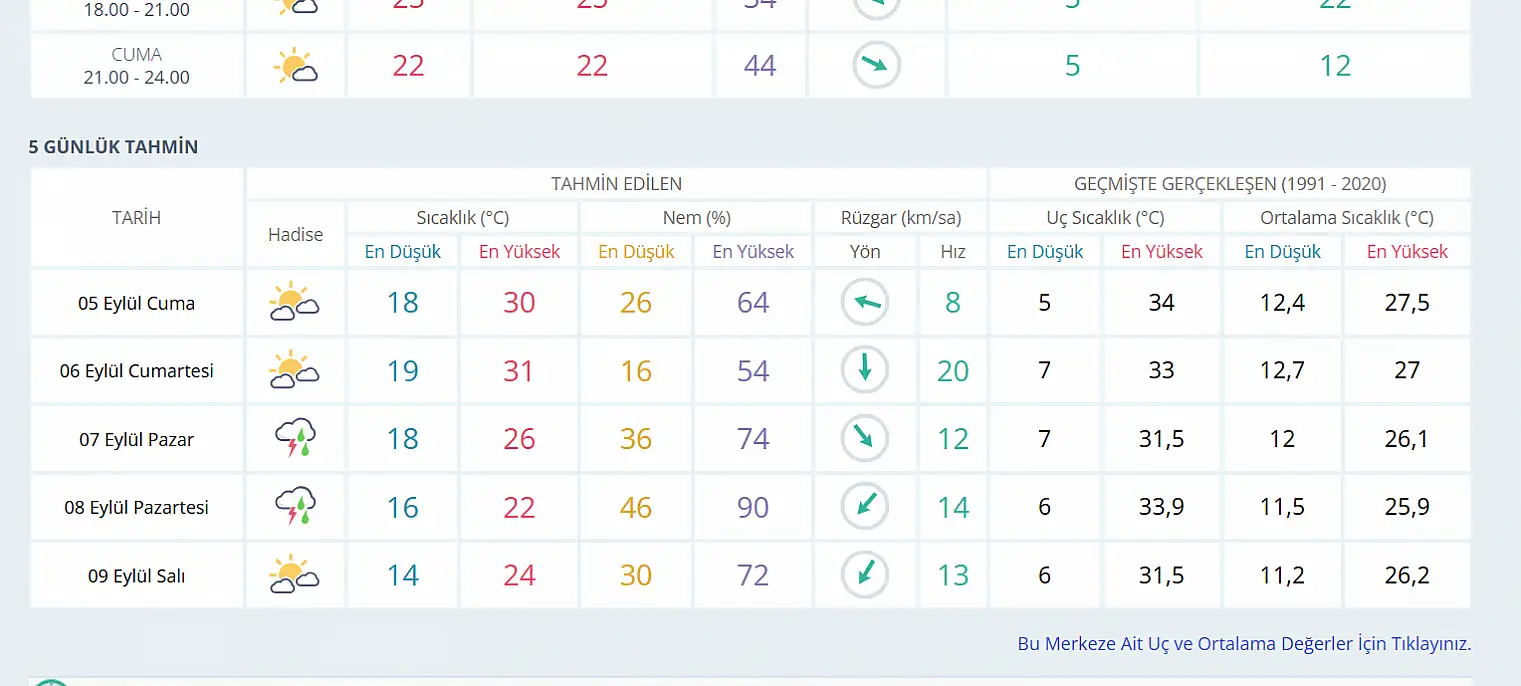Click the weather icon for Cuma 21.00 - 24.00

pyautogui.click(x=295, y=66)
